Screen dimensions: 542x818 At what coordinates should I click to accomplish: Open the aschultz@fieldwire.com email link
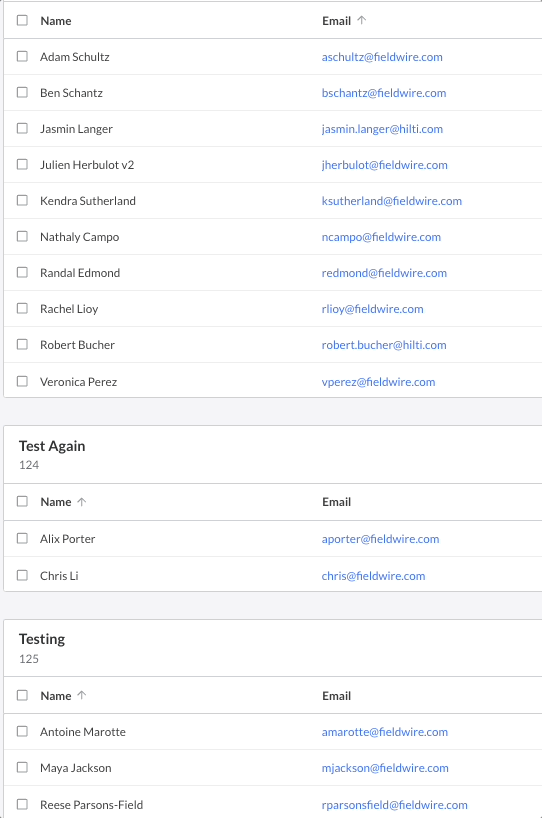[382, 57]
